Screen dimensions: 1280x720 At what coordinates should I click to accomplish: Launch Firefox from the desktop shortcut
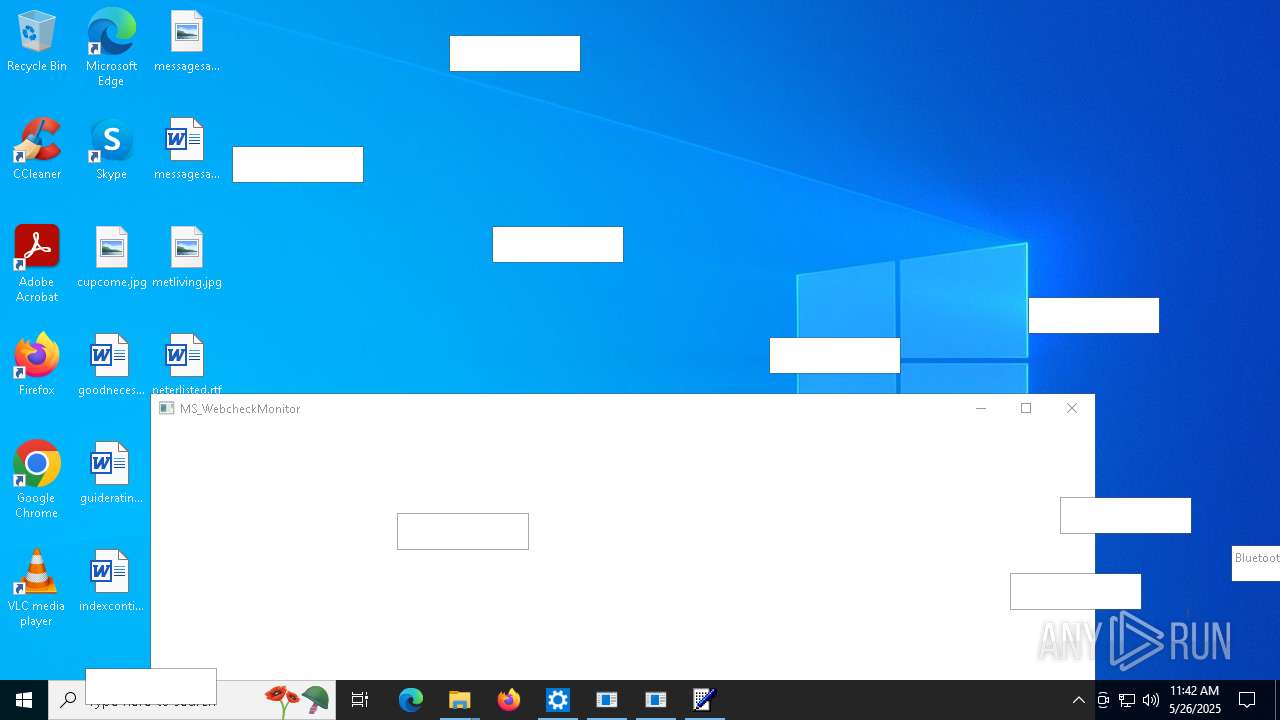pos(37,366)
